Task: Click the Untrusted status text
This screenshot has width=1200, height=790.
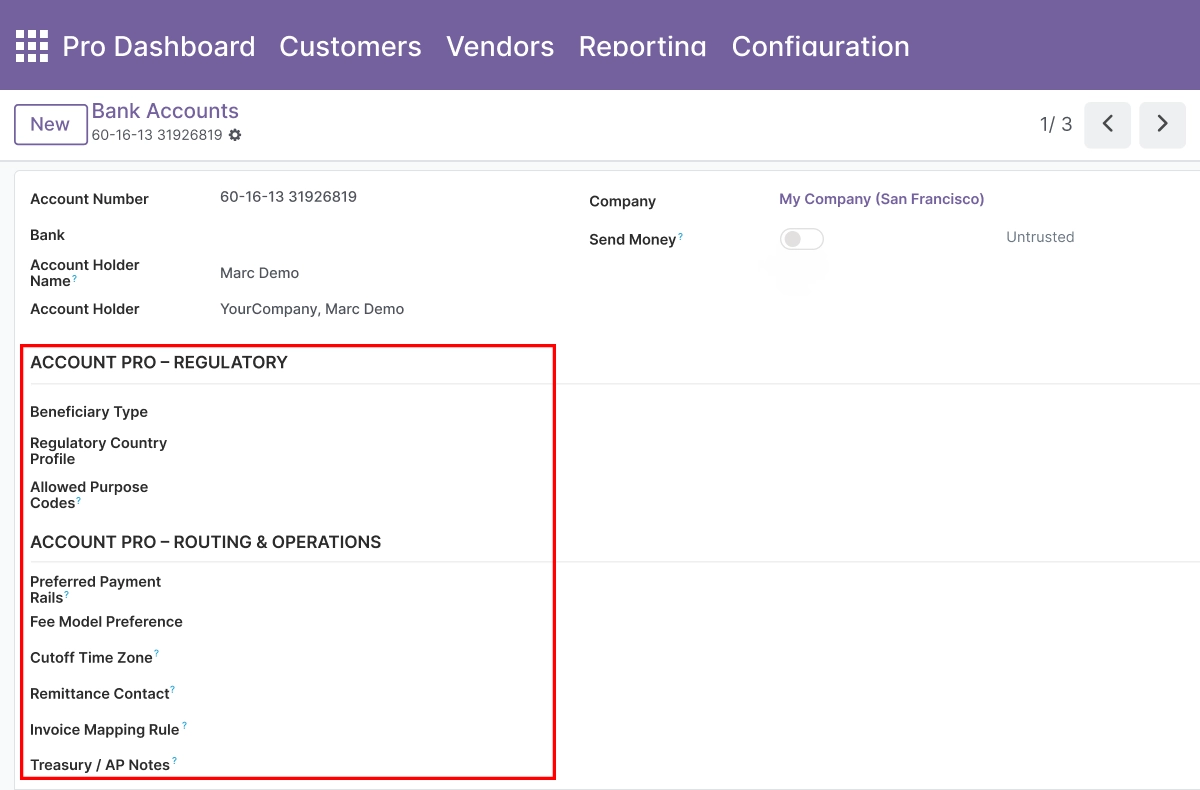Action: click(x=1040, y=237)
